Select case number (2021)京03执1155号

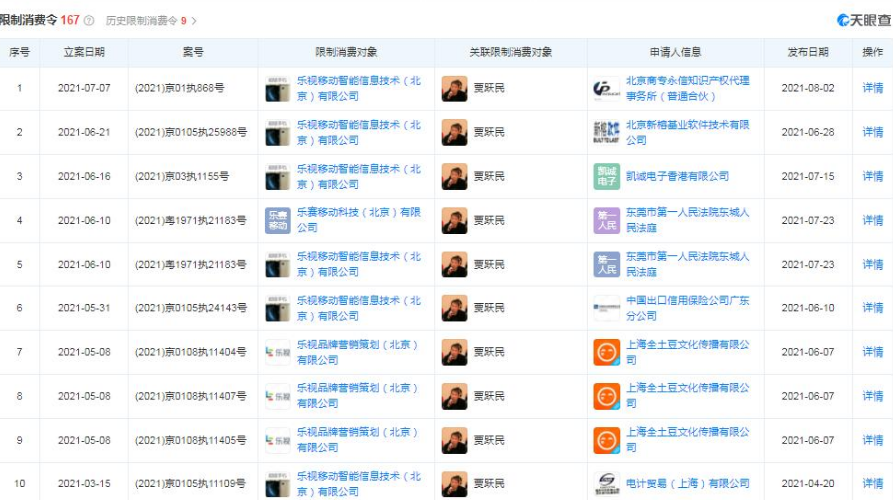pyautogui.click(x=182, y=177)
